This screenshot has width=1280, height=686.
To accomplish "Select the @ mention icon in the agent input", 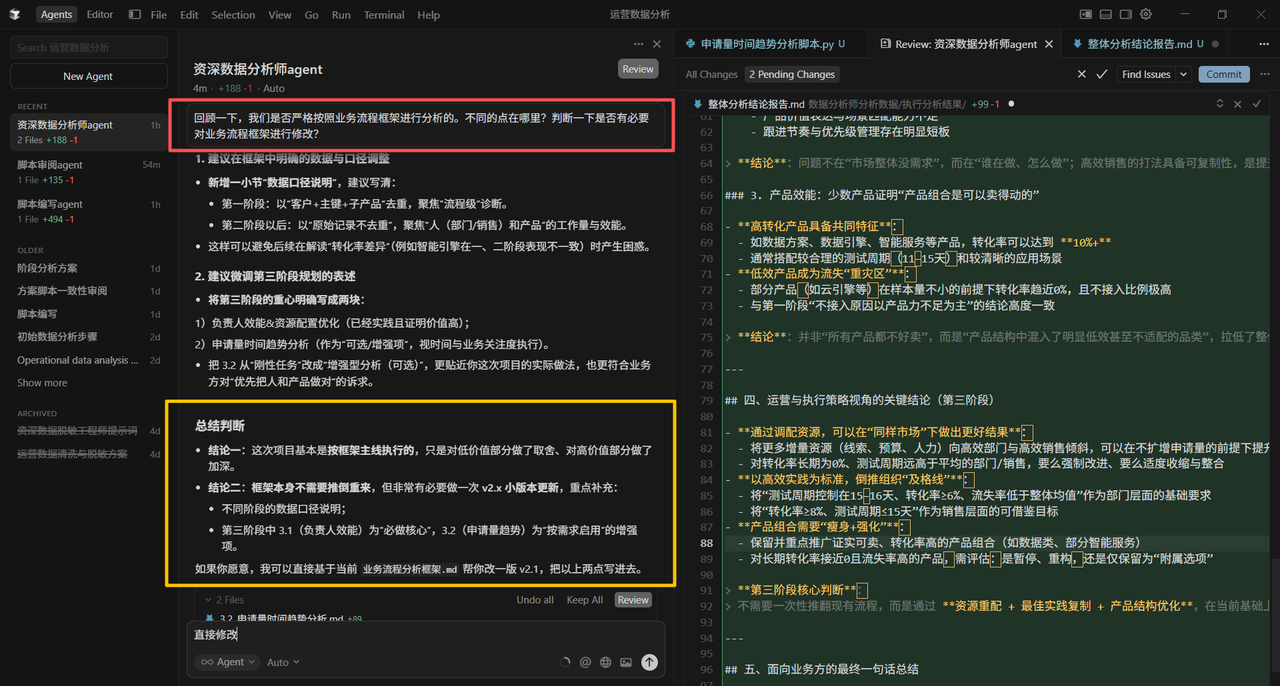I will click(x=585, y=661).
